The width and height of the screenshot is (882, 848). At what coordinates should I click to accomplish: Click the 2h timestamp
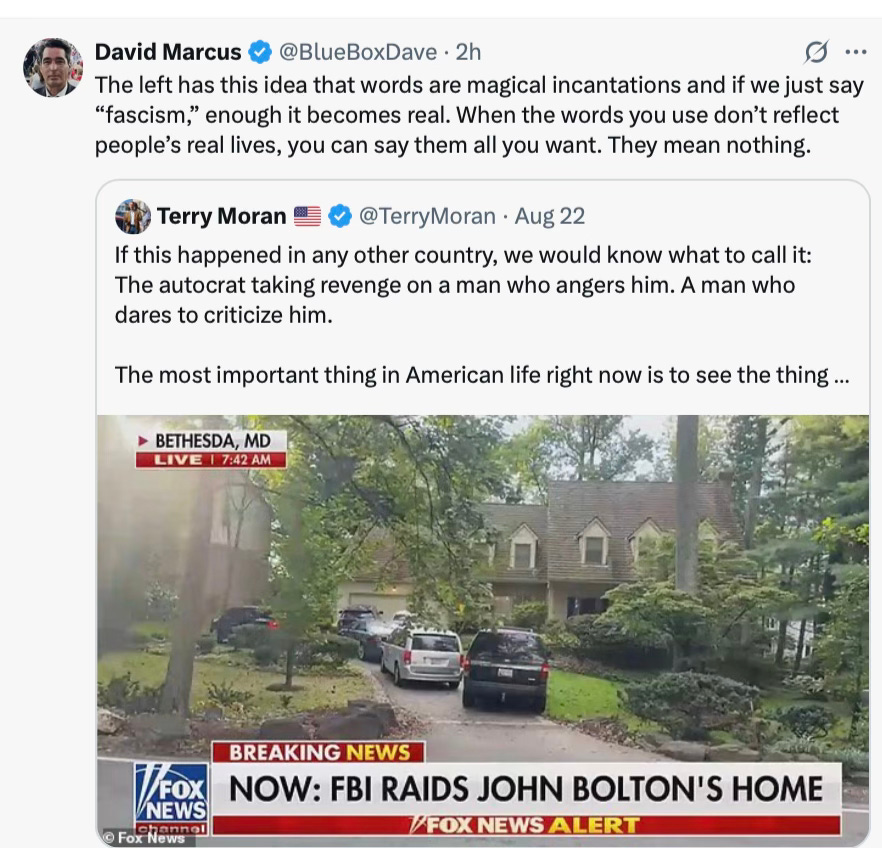point(468,52)
